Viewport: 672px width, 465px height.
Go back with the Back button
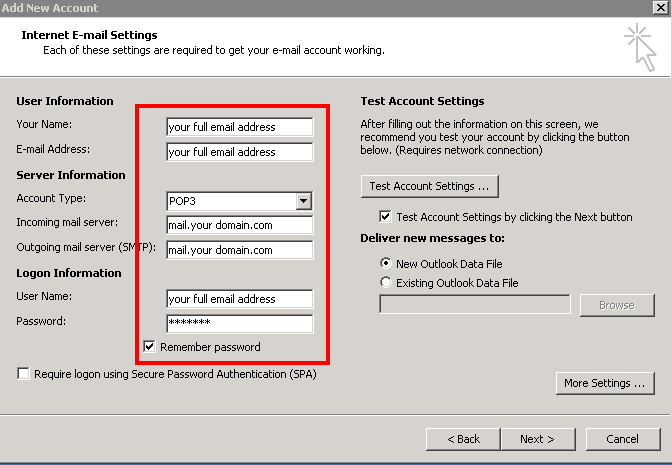pyautogui.click(x=463, y=439)
